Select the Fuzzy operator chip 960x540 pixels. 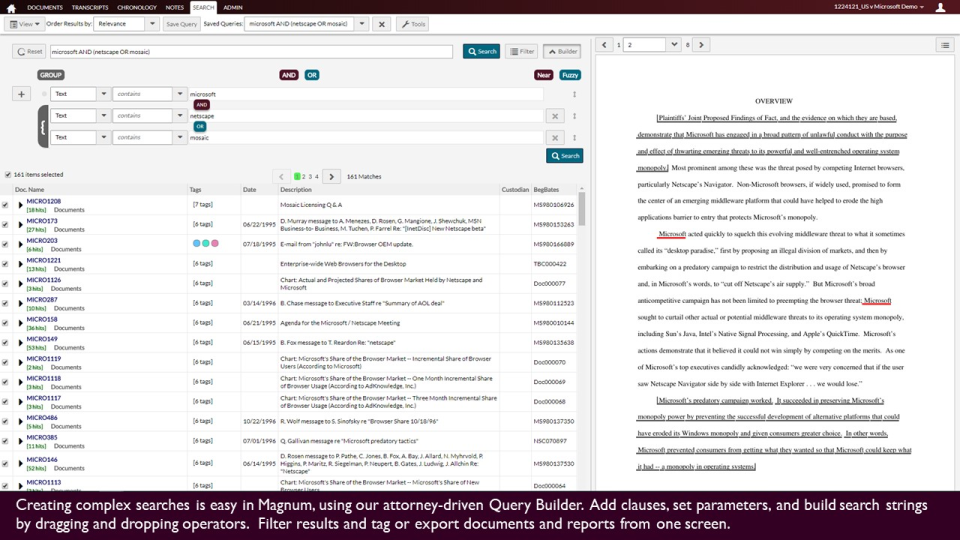[570, 75]
